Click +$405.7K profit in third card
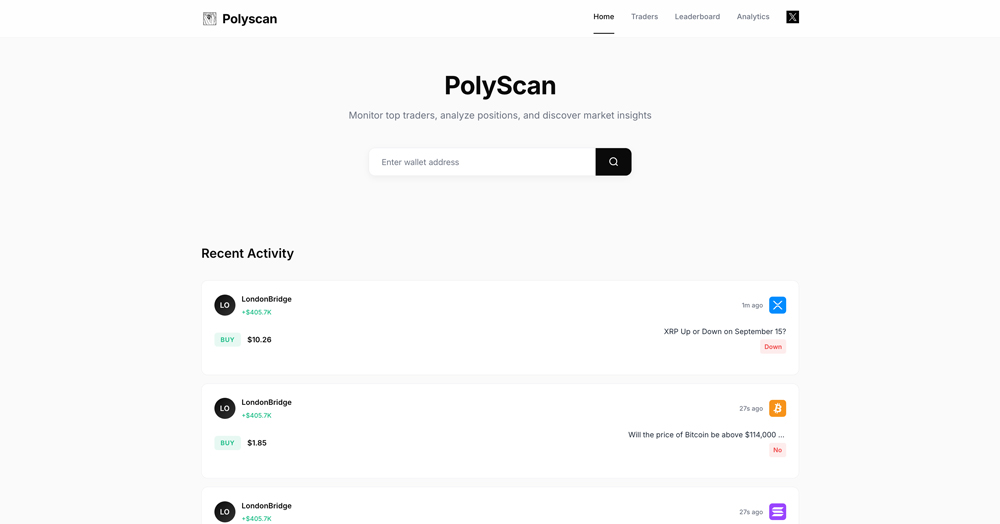This screenshot has height=524, width=1000. click(x=256, y=518)
